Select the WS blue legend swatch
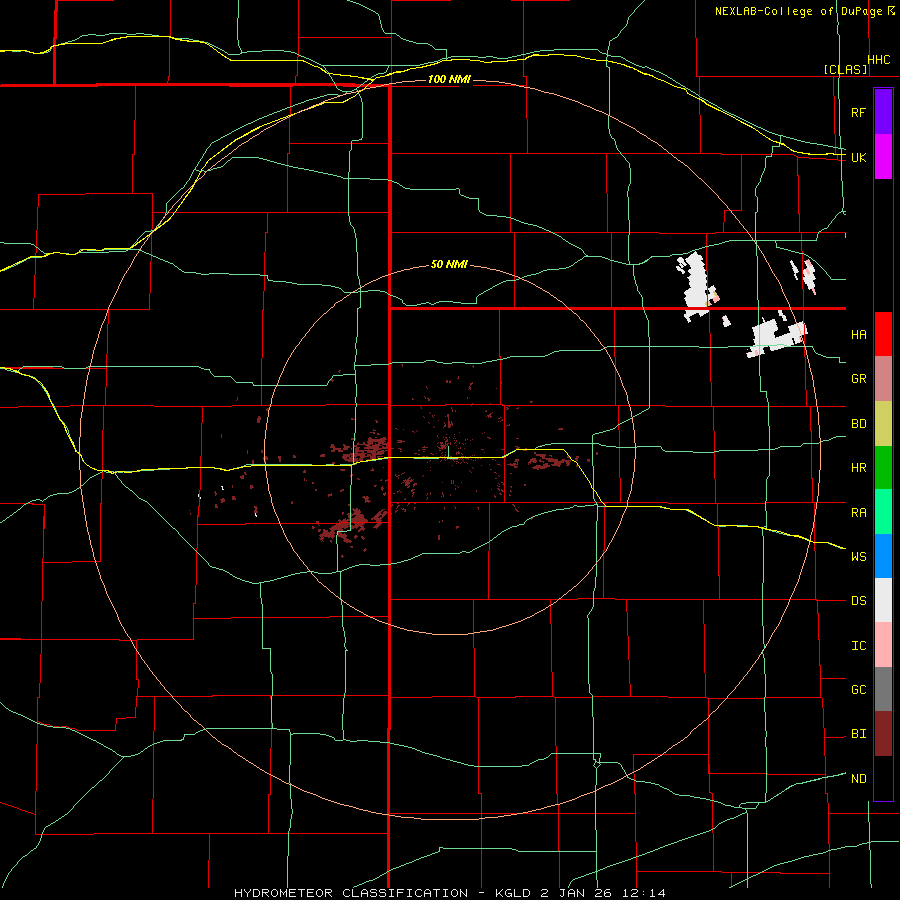Image resolution: width=900 pixels, height=900 pixels. coord(883,556)
